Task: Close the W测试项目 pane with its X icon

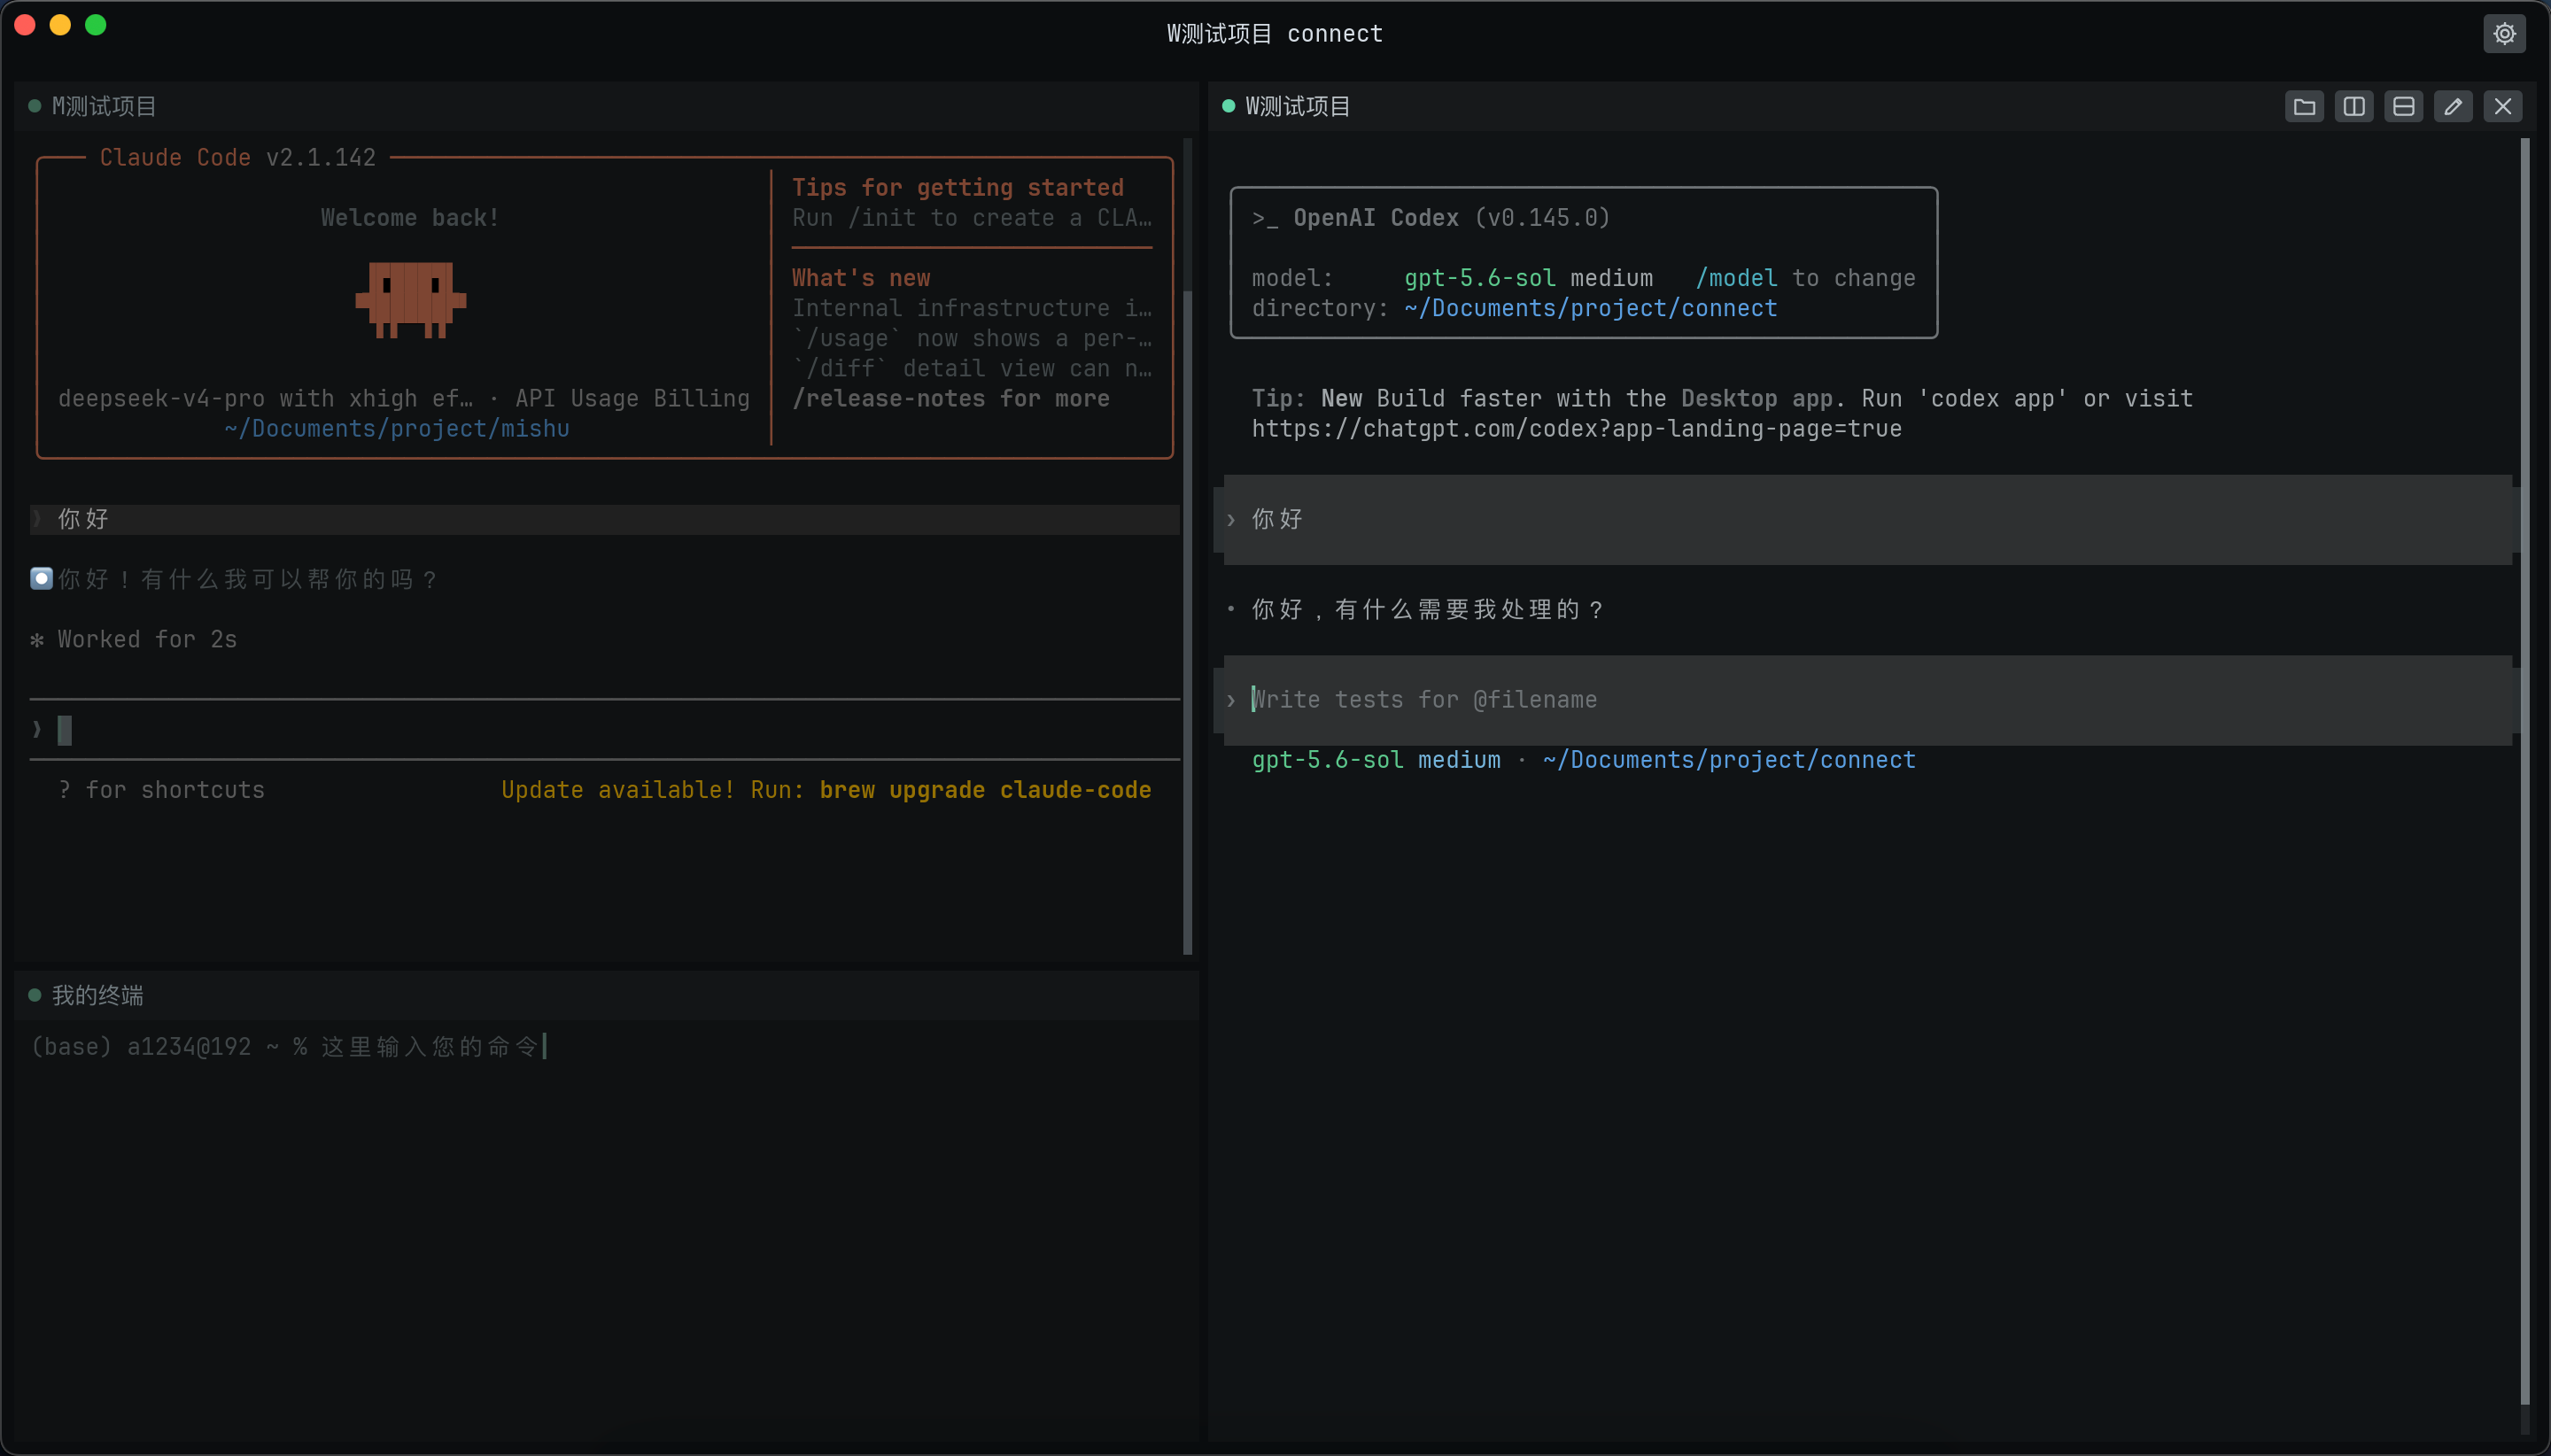Action: click(2502, 107)
